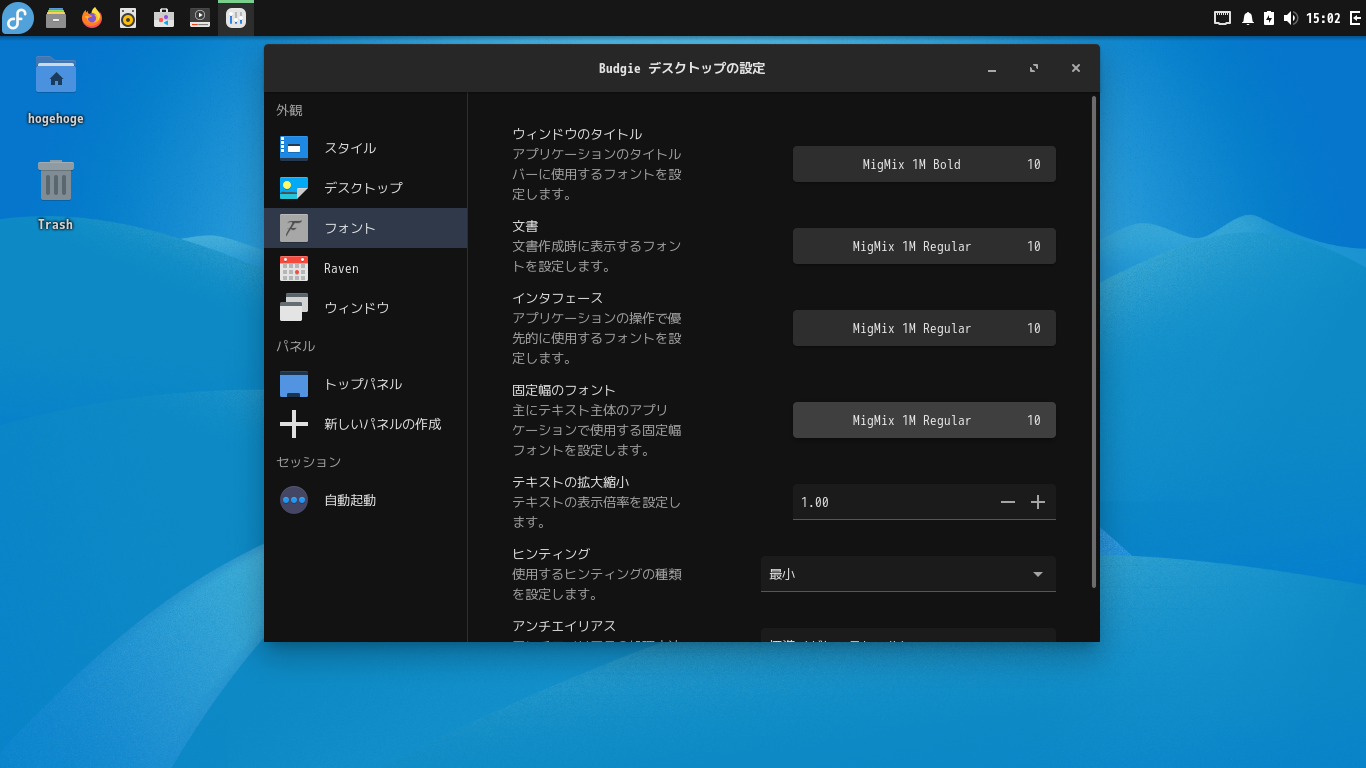Increase text scaling with plus button
1366x768 pixels.
coord(1038,502)
